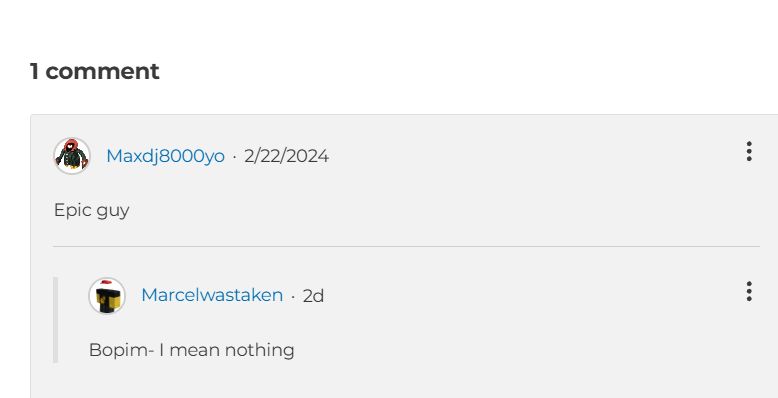Viewport: 778px width, 398px height.
Task: Click the red-hooded character in Maxdj8000yo's avatar
Action: [72, 155]
